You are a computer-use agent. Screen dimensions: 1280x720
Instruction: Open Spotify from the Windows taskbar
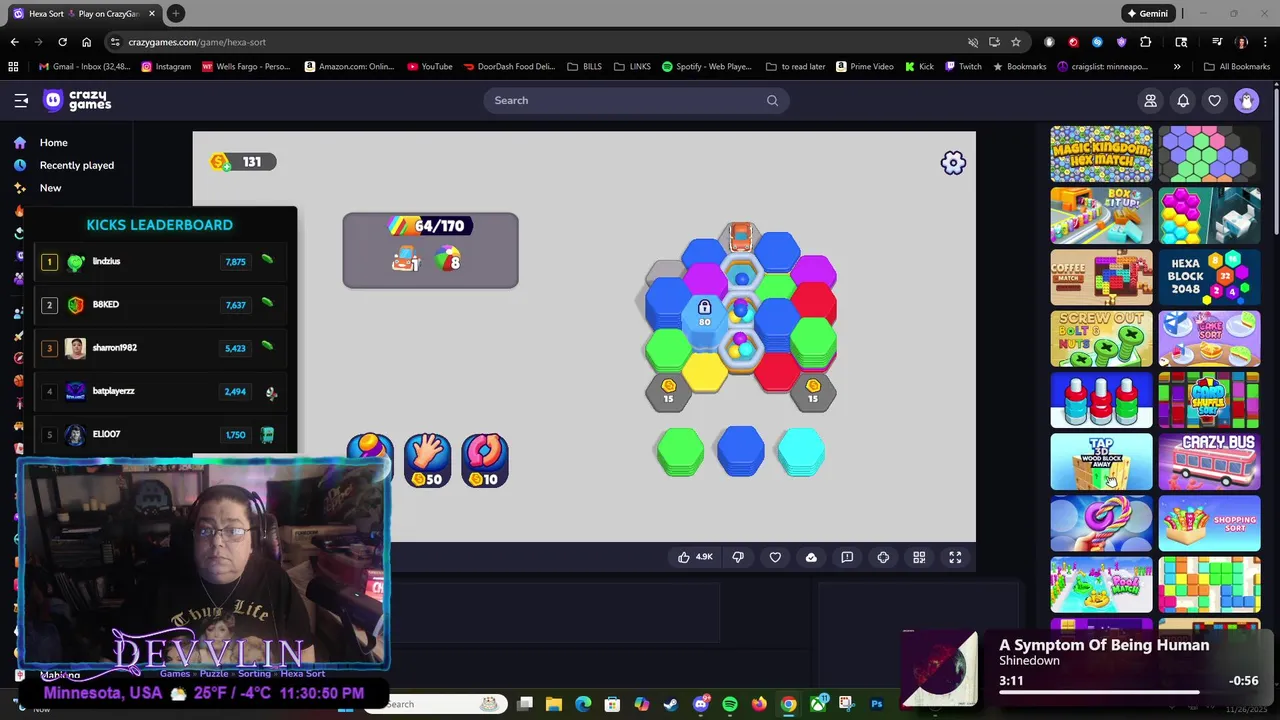coord(729,704)
